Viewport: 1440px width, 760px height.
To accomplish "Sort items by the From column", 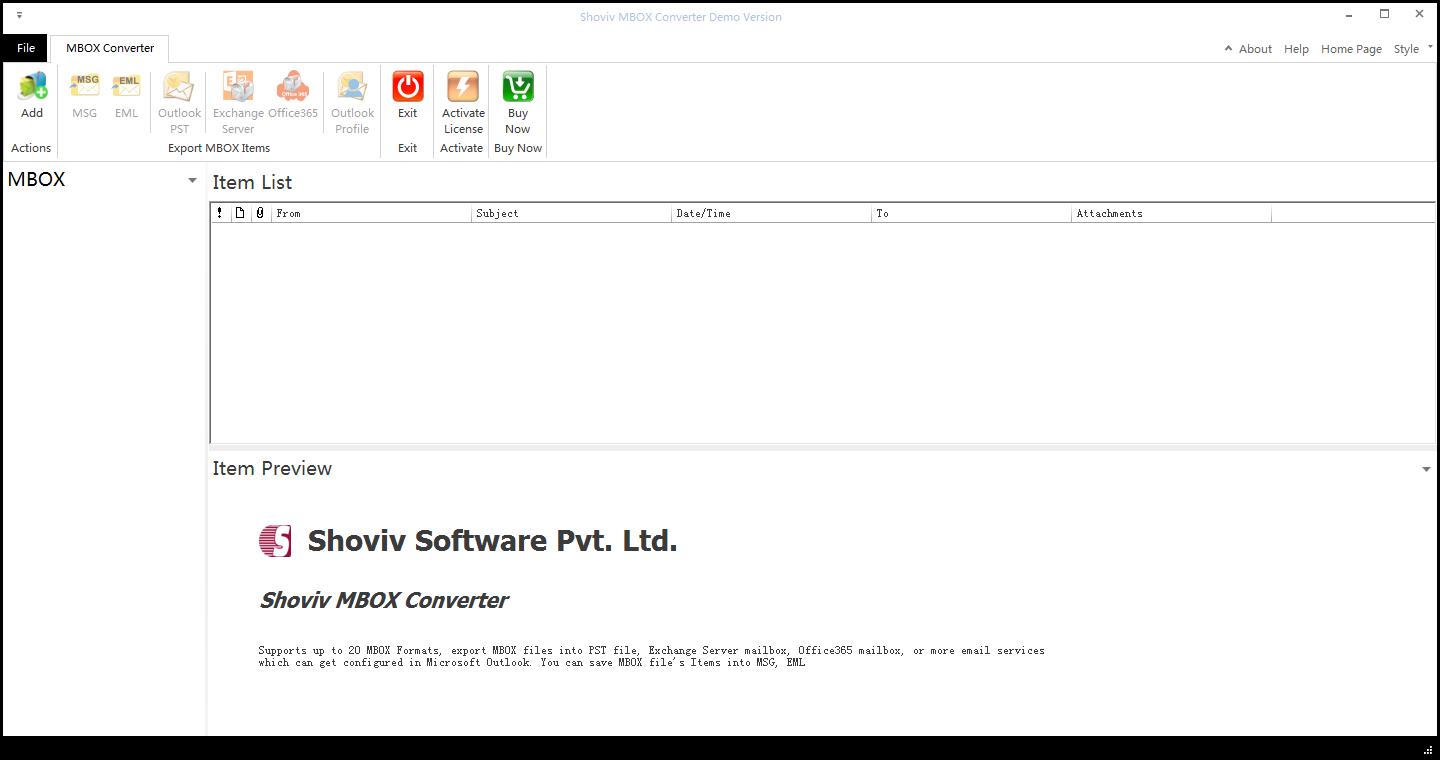I will (371, 213).
